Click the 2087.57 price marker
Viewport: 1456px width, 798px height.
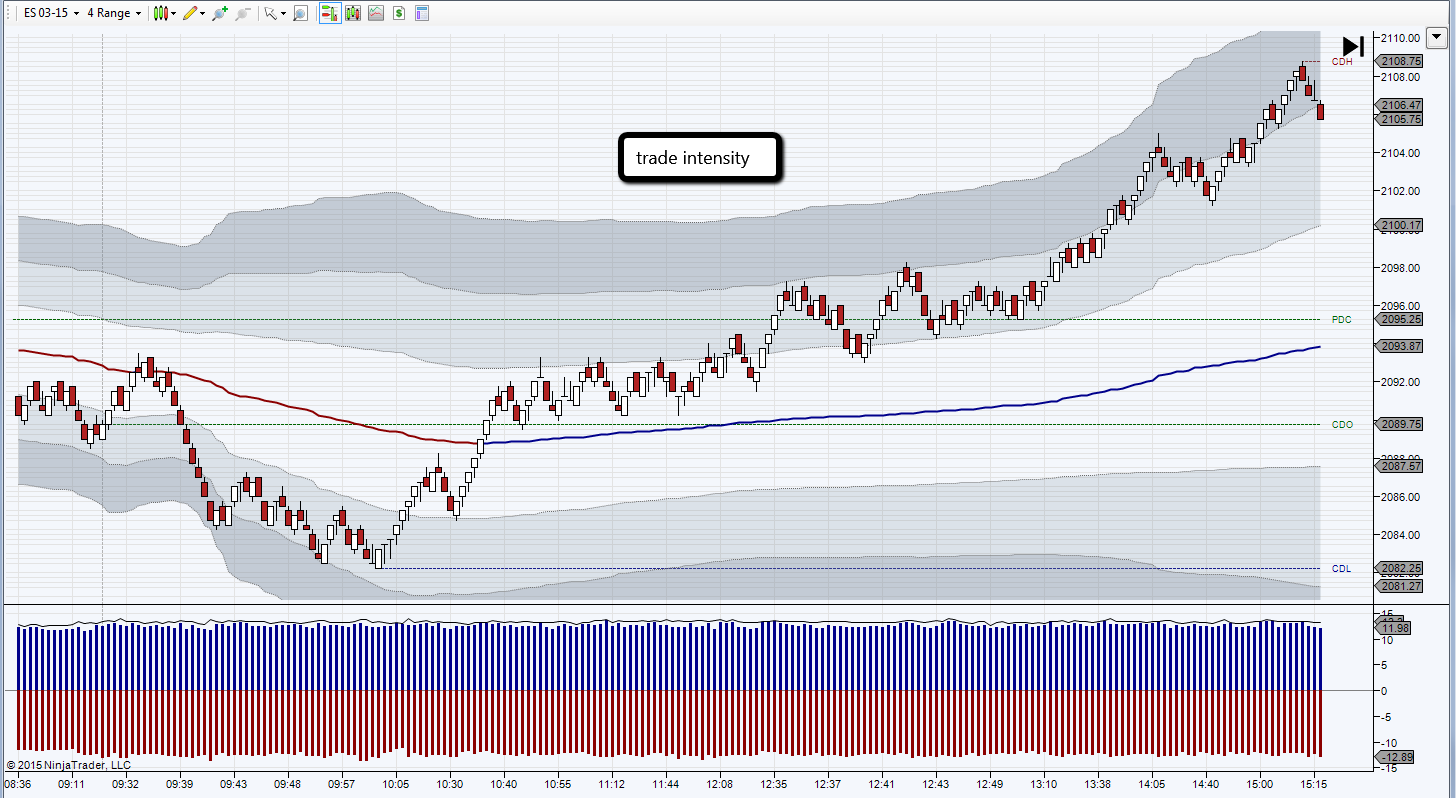(x=1400, y=467)
